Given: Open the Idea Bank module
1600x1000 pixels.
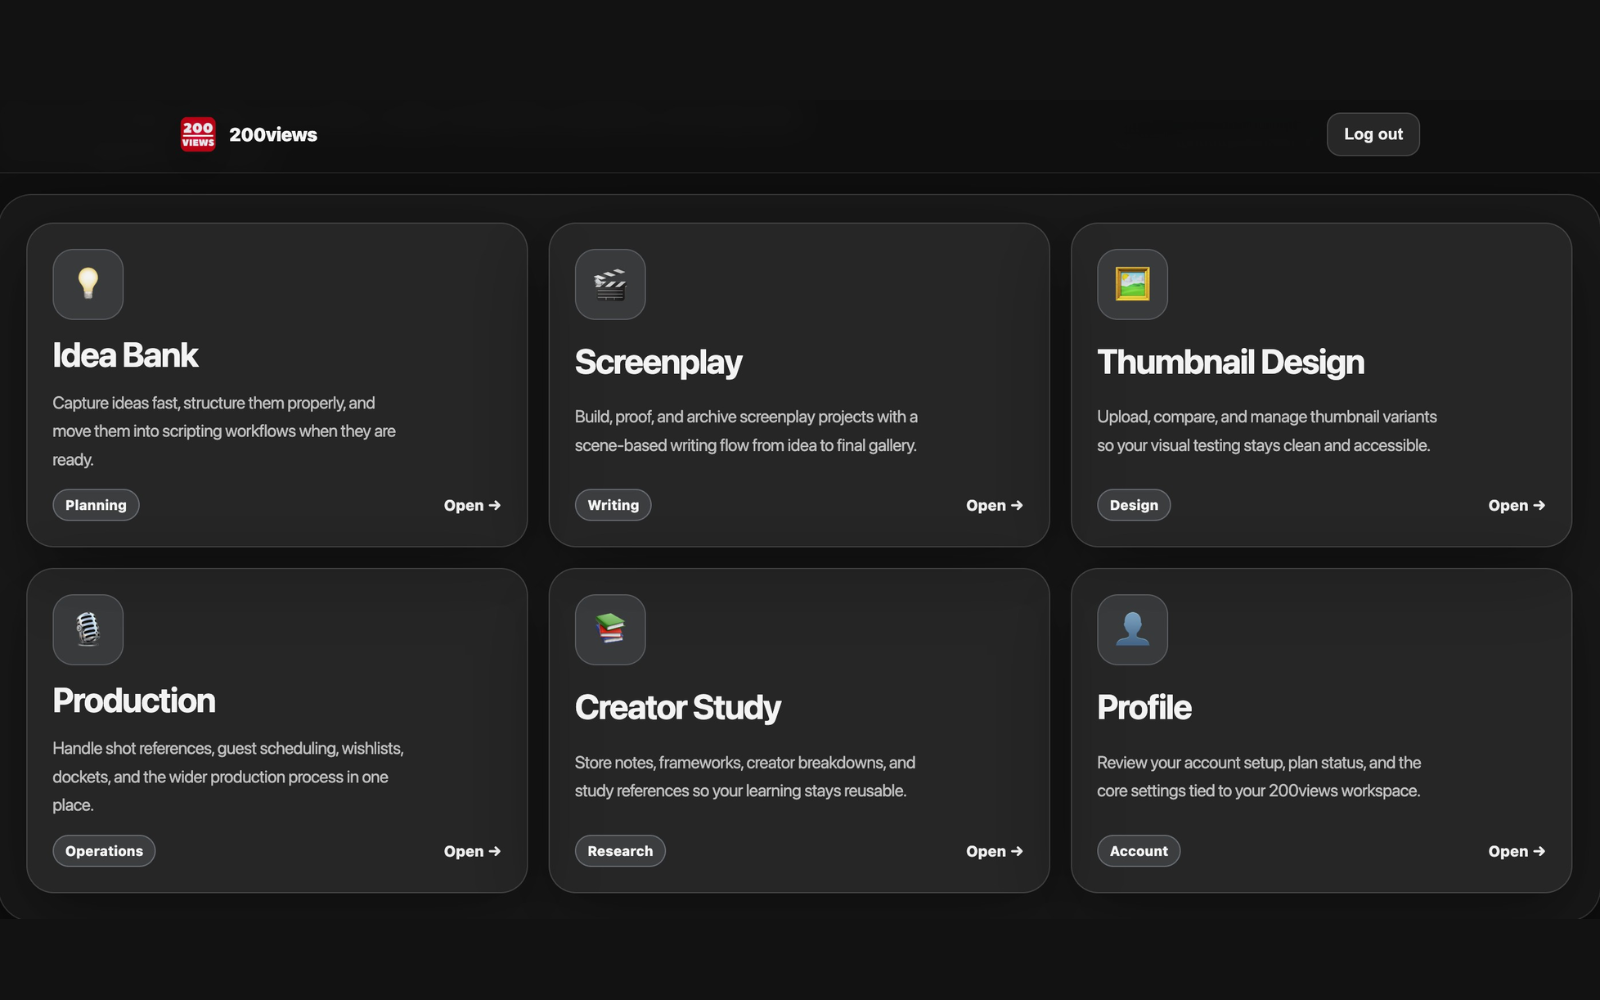Looking at the screenshot, I should pyautogui.click(x=471, y=505).
